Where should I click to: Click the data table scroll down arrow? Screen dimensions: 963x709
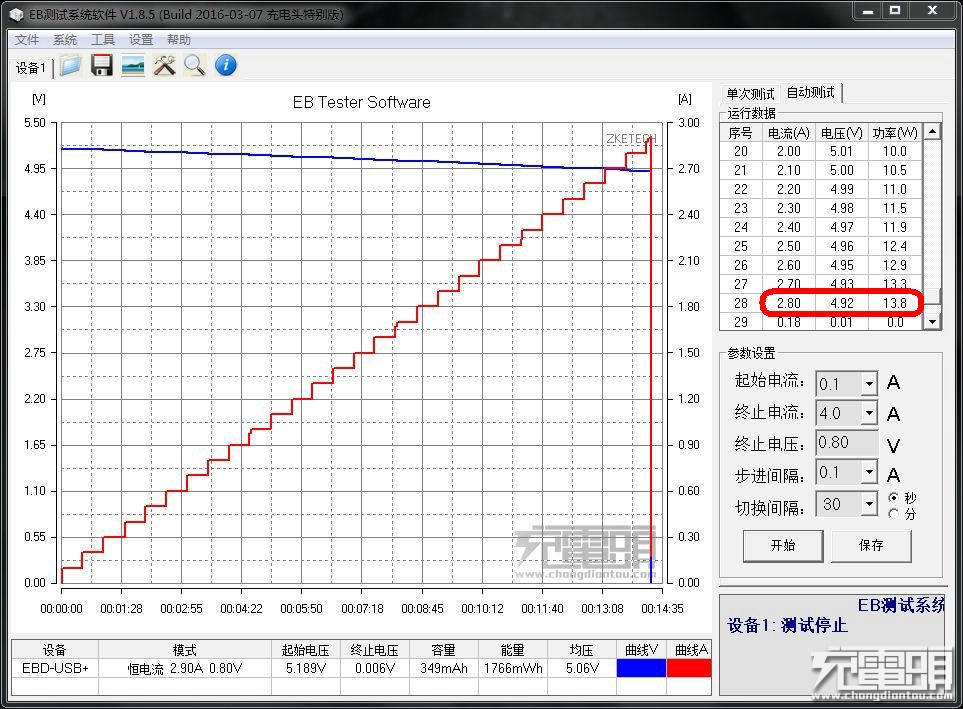(x=932, y=321)
